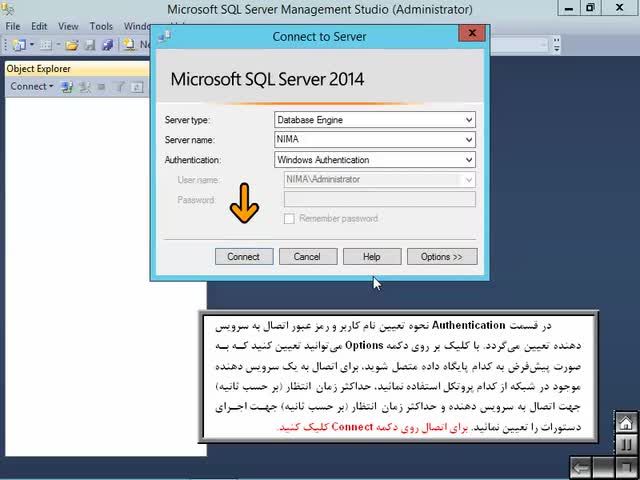640x480 pixels.
Task: Click the Connect to Server dialog title icon
Action: [x=164, y=36]
